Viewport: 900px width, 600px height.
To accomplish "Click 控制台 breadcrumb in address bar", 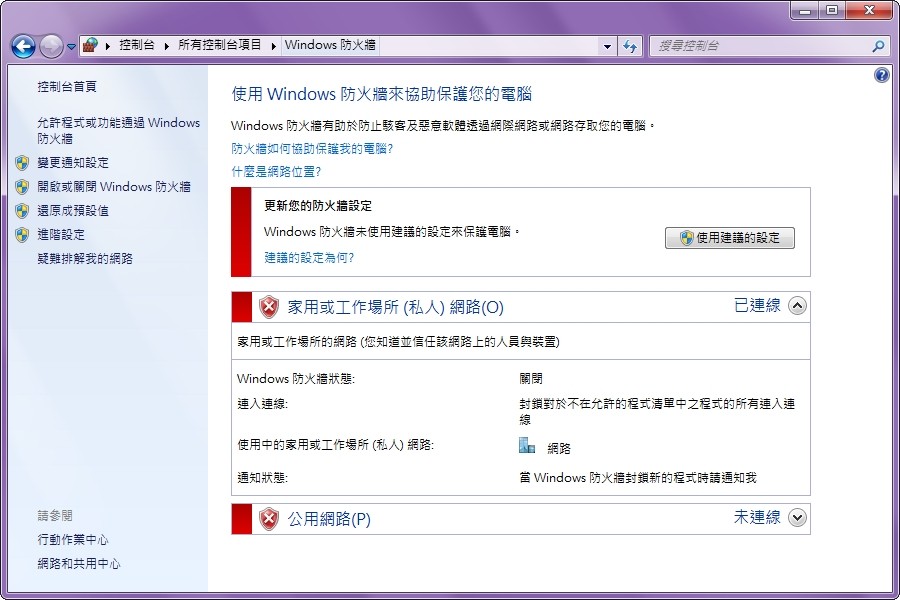I will (x=137, y=45).
